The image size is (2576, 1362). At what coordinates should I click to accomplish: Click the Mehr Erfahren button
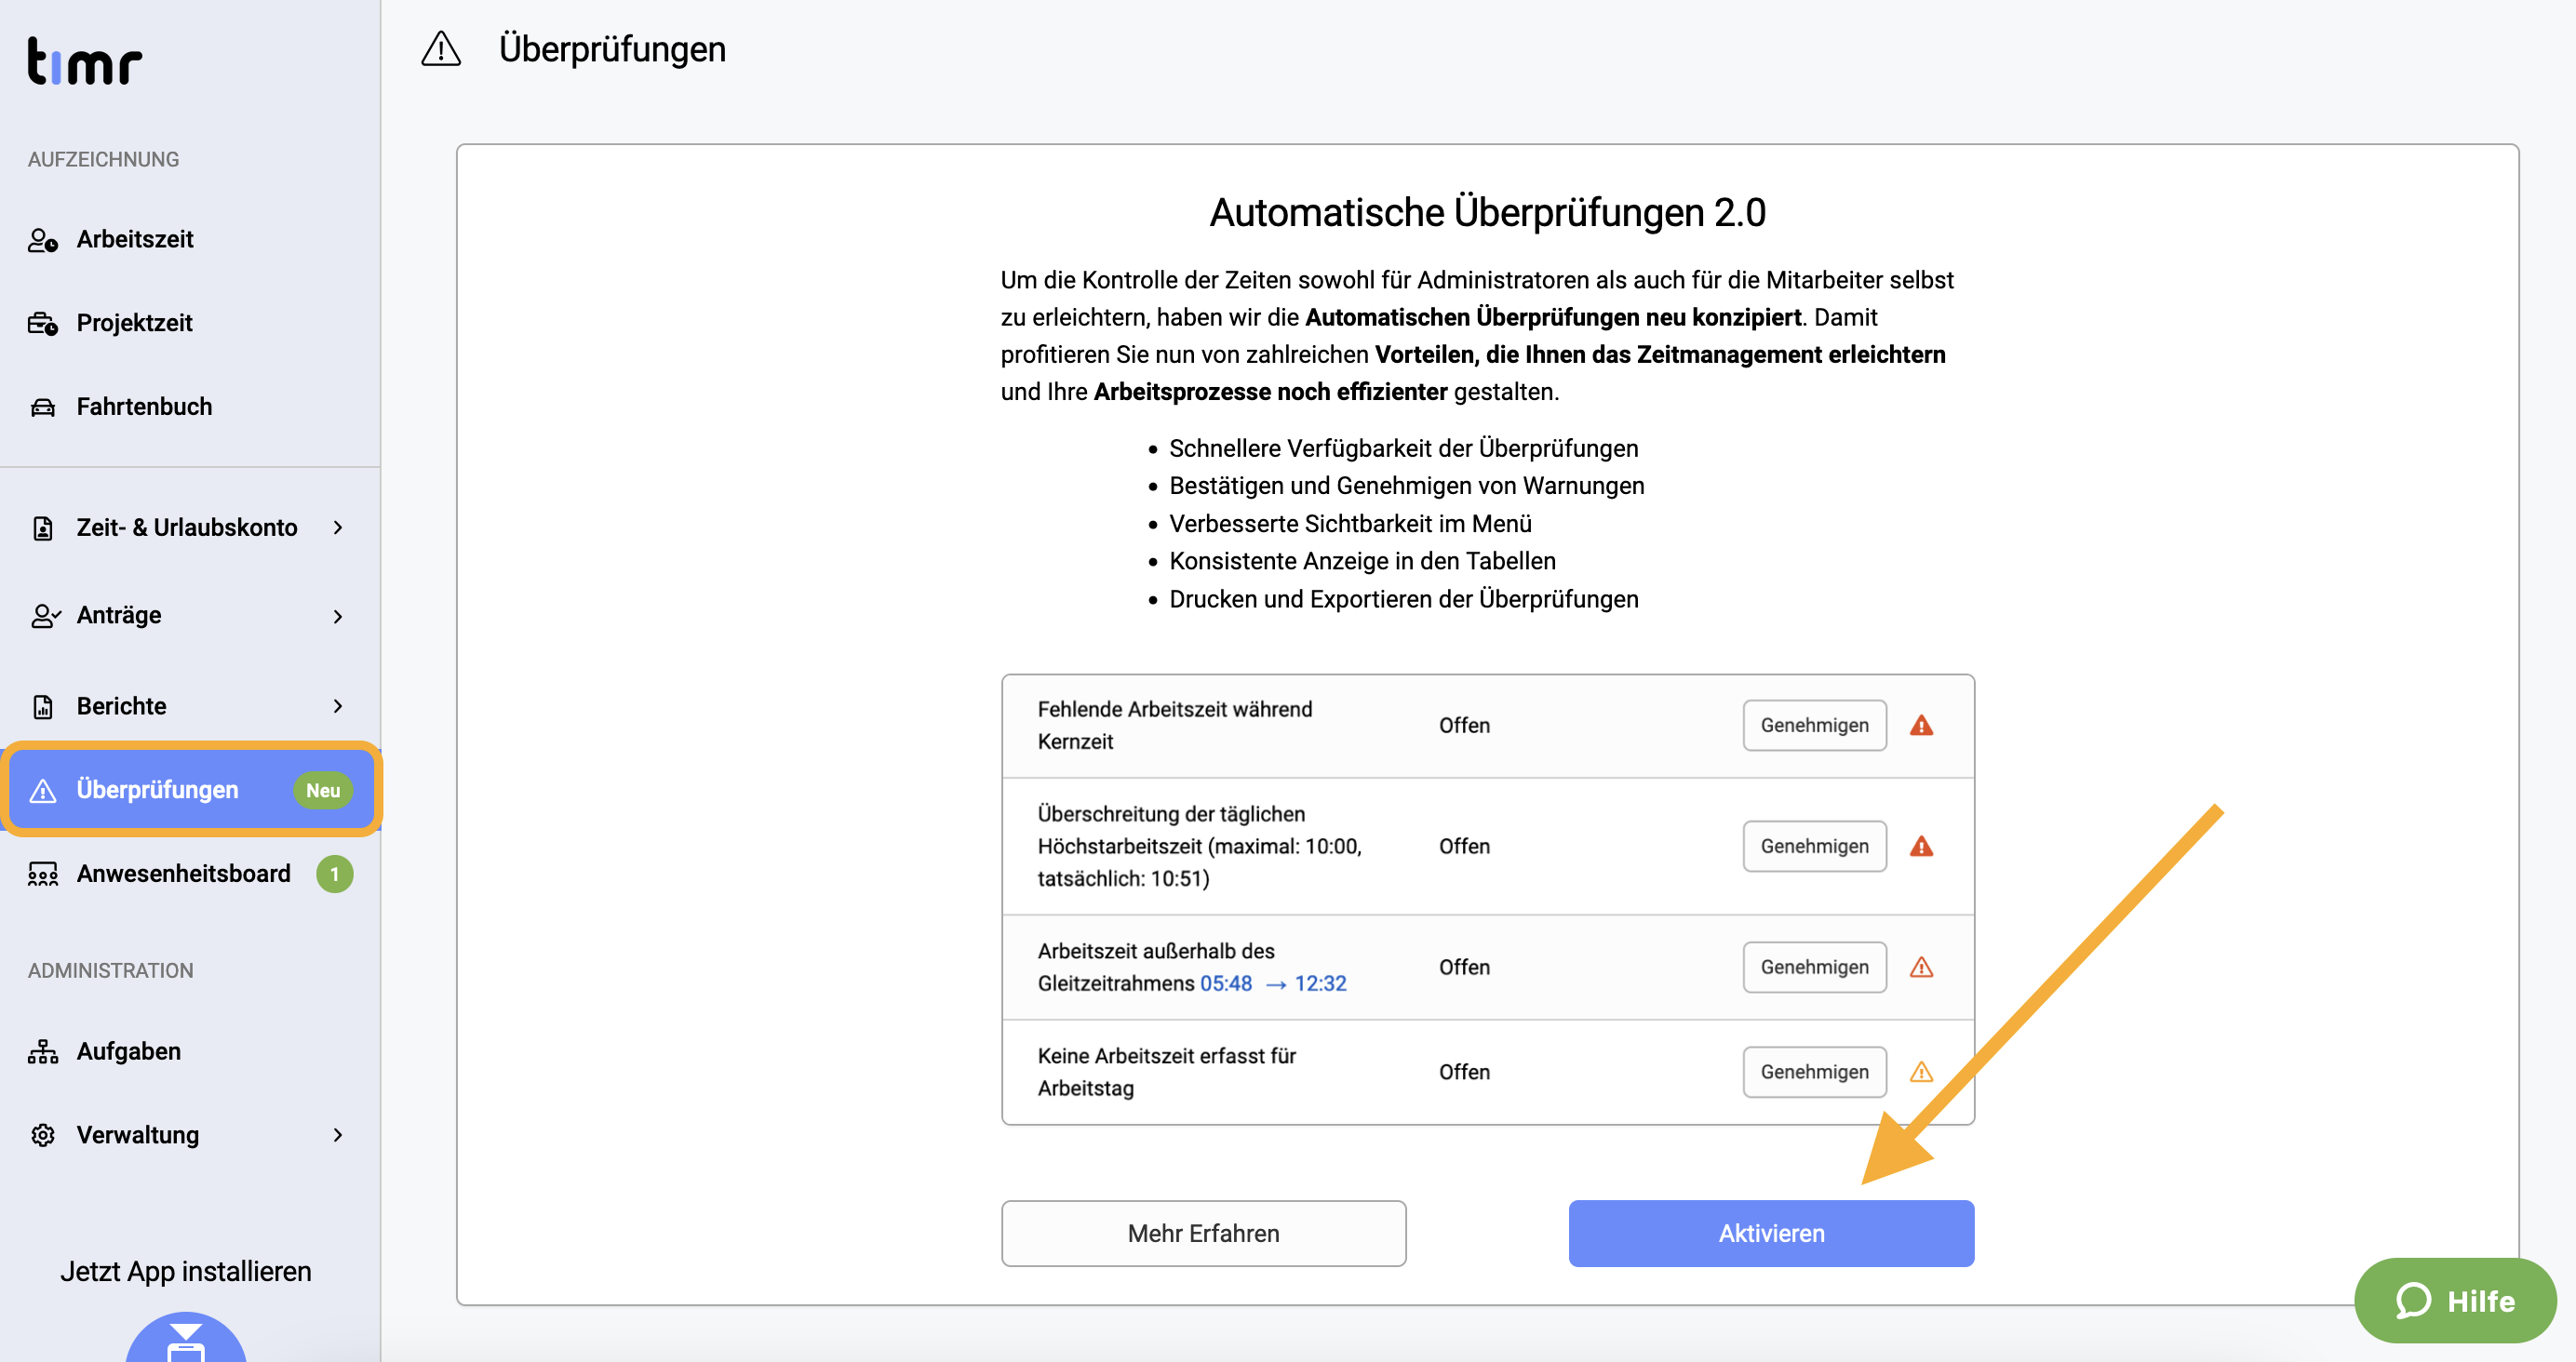click(x=1203, y=1233)
